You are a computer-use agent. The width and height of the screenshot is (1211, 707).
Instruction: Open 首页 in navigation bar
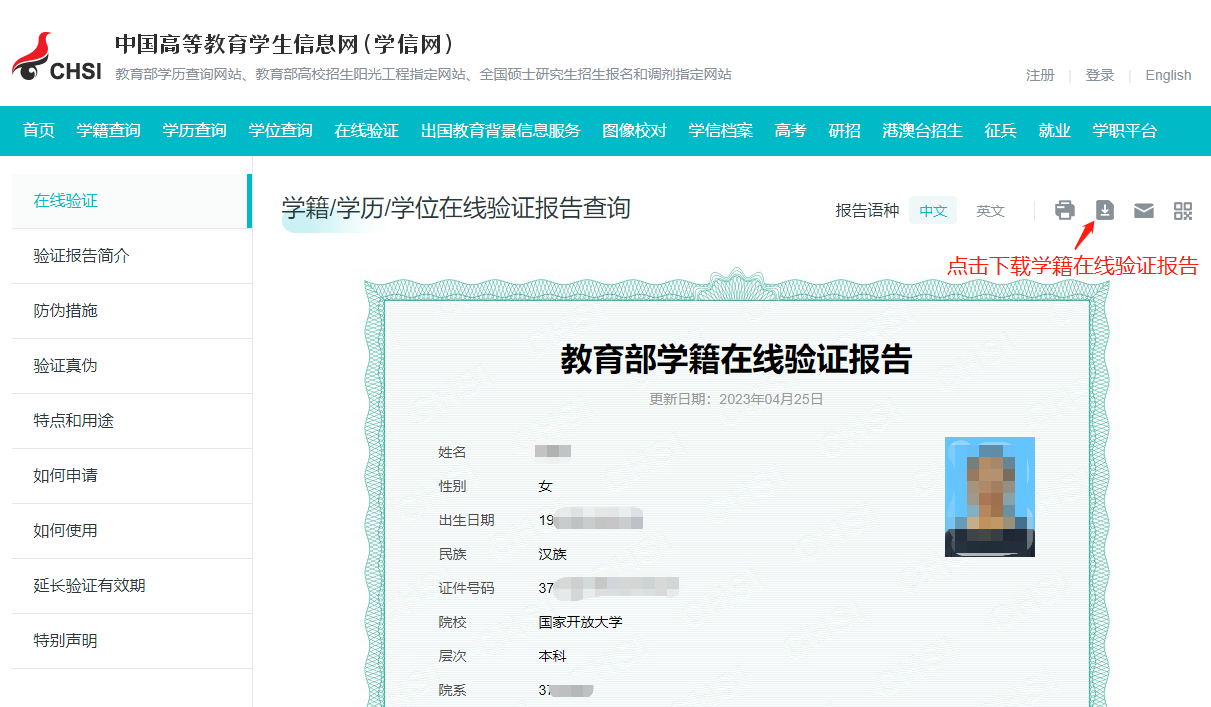pyautogui.click(x=39, y=131)
